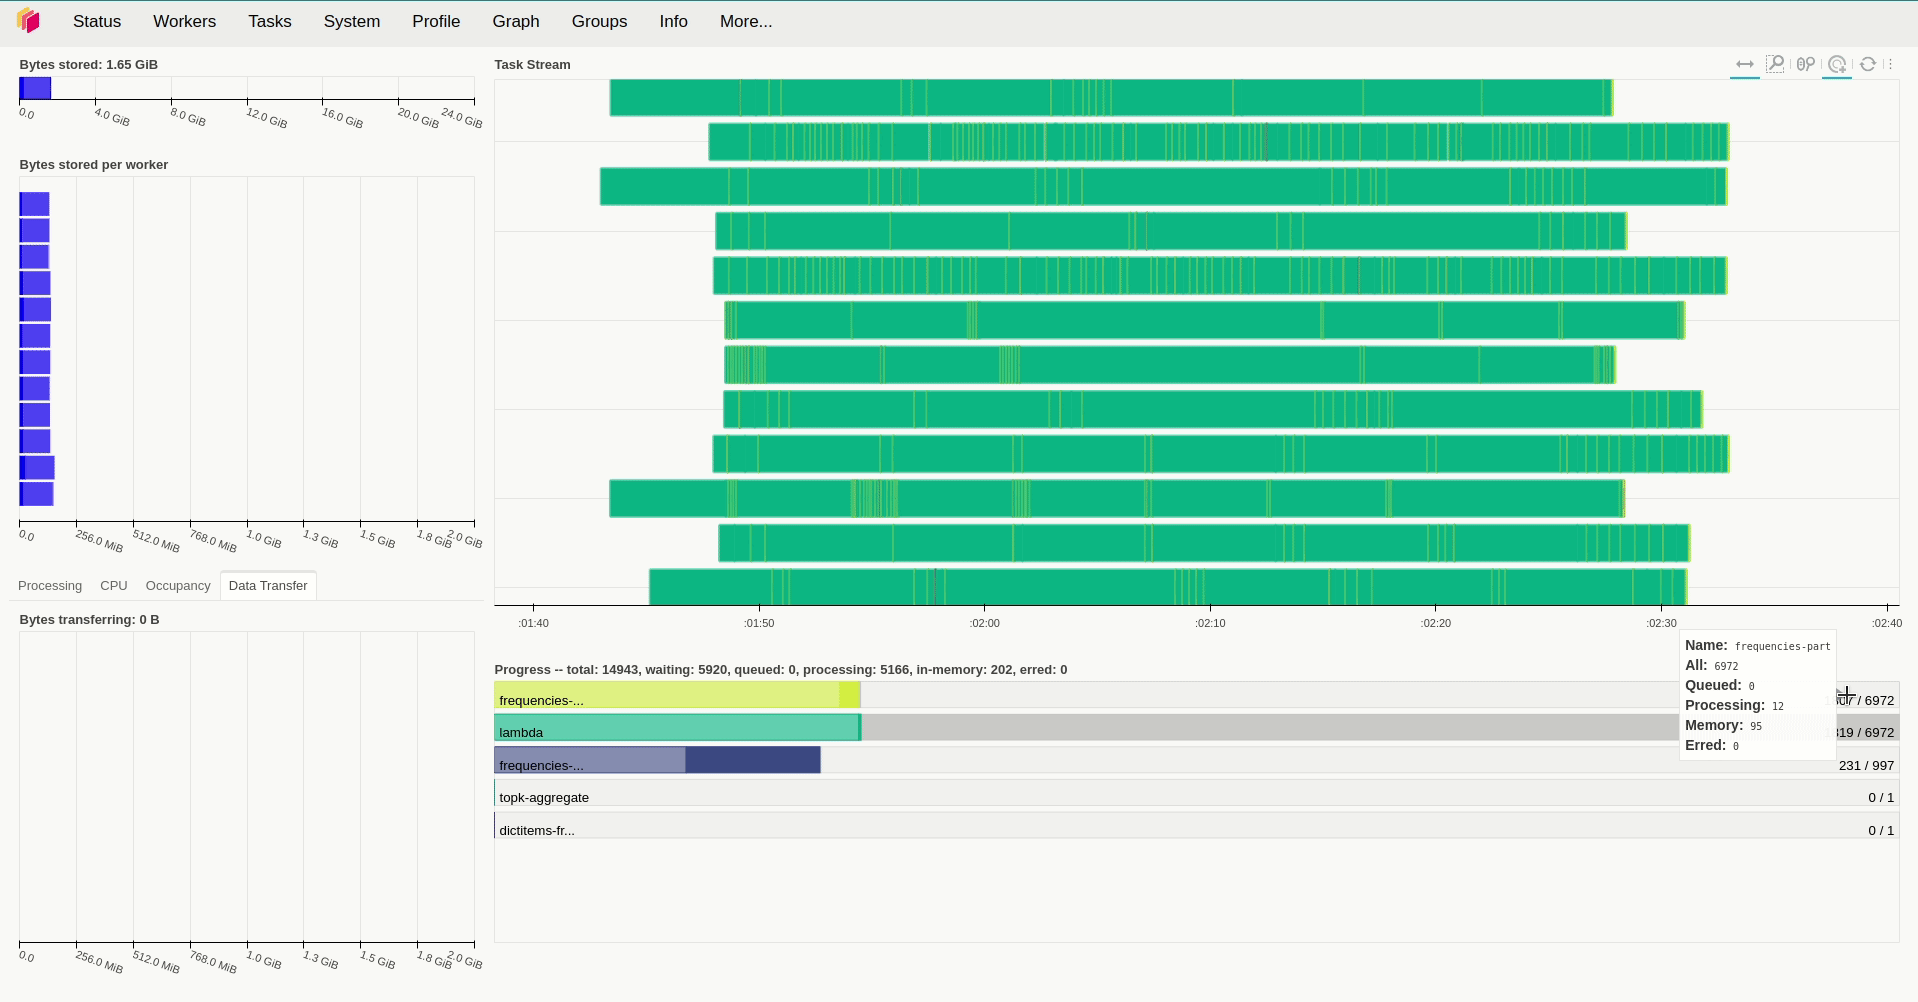Toggle the x-axis Pan tool
Viewport: 1918px width, 1002px height.
(1744, 64)
